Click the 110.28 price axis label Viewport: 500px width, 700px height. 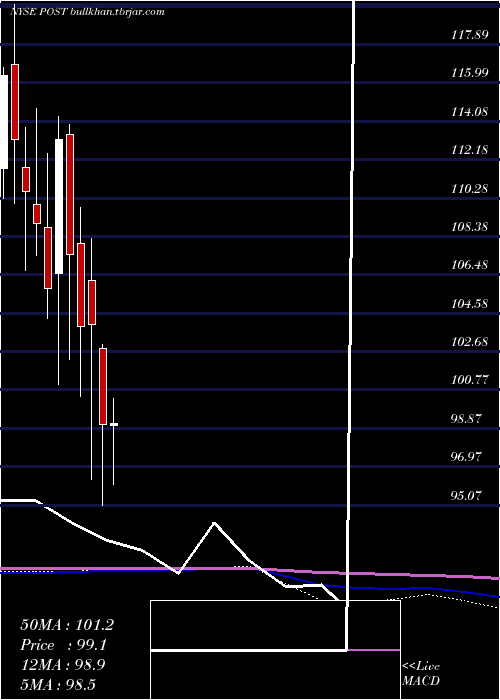470,188
